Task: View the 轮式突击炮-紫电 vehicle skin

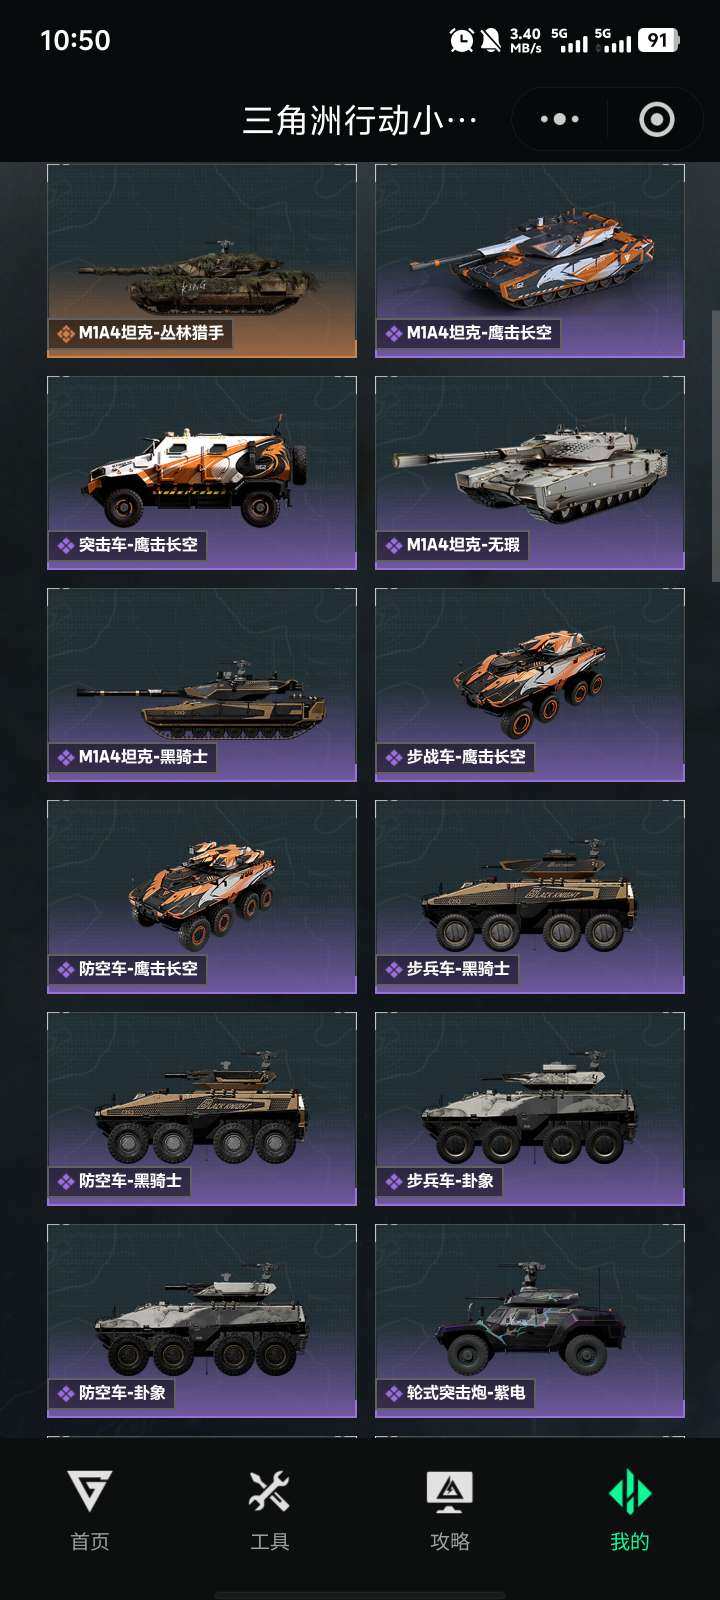Action: click(530, 1321)
